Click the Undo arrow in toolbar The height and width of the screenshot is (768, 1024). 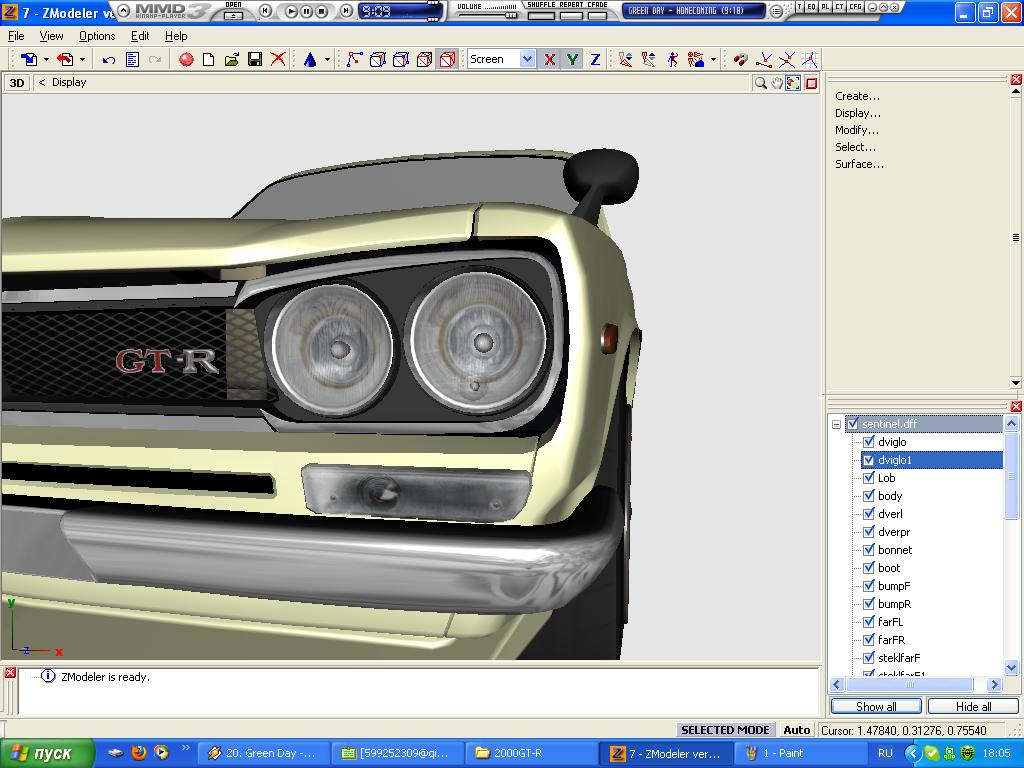click(109, 60)
